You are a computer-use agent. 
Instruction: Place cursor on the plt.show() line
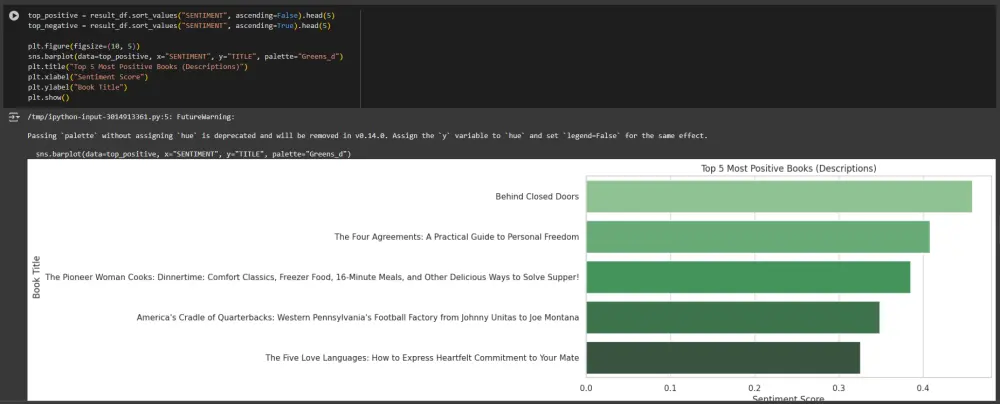[x=48, y=98]
